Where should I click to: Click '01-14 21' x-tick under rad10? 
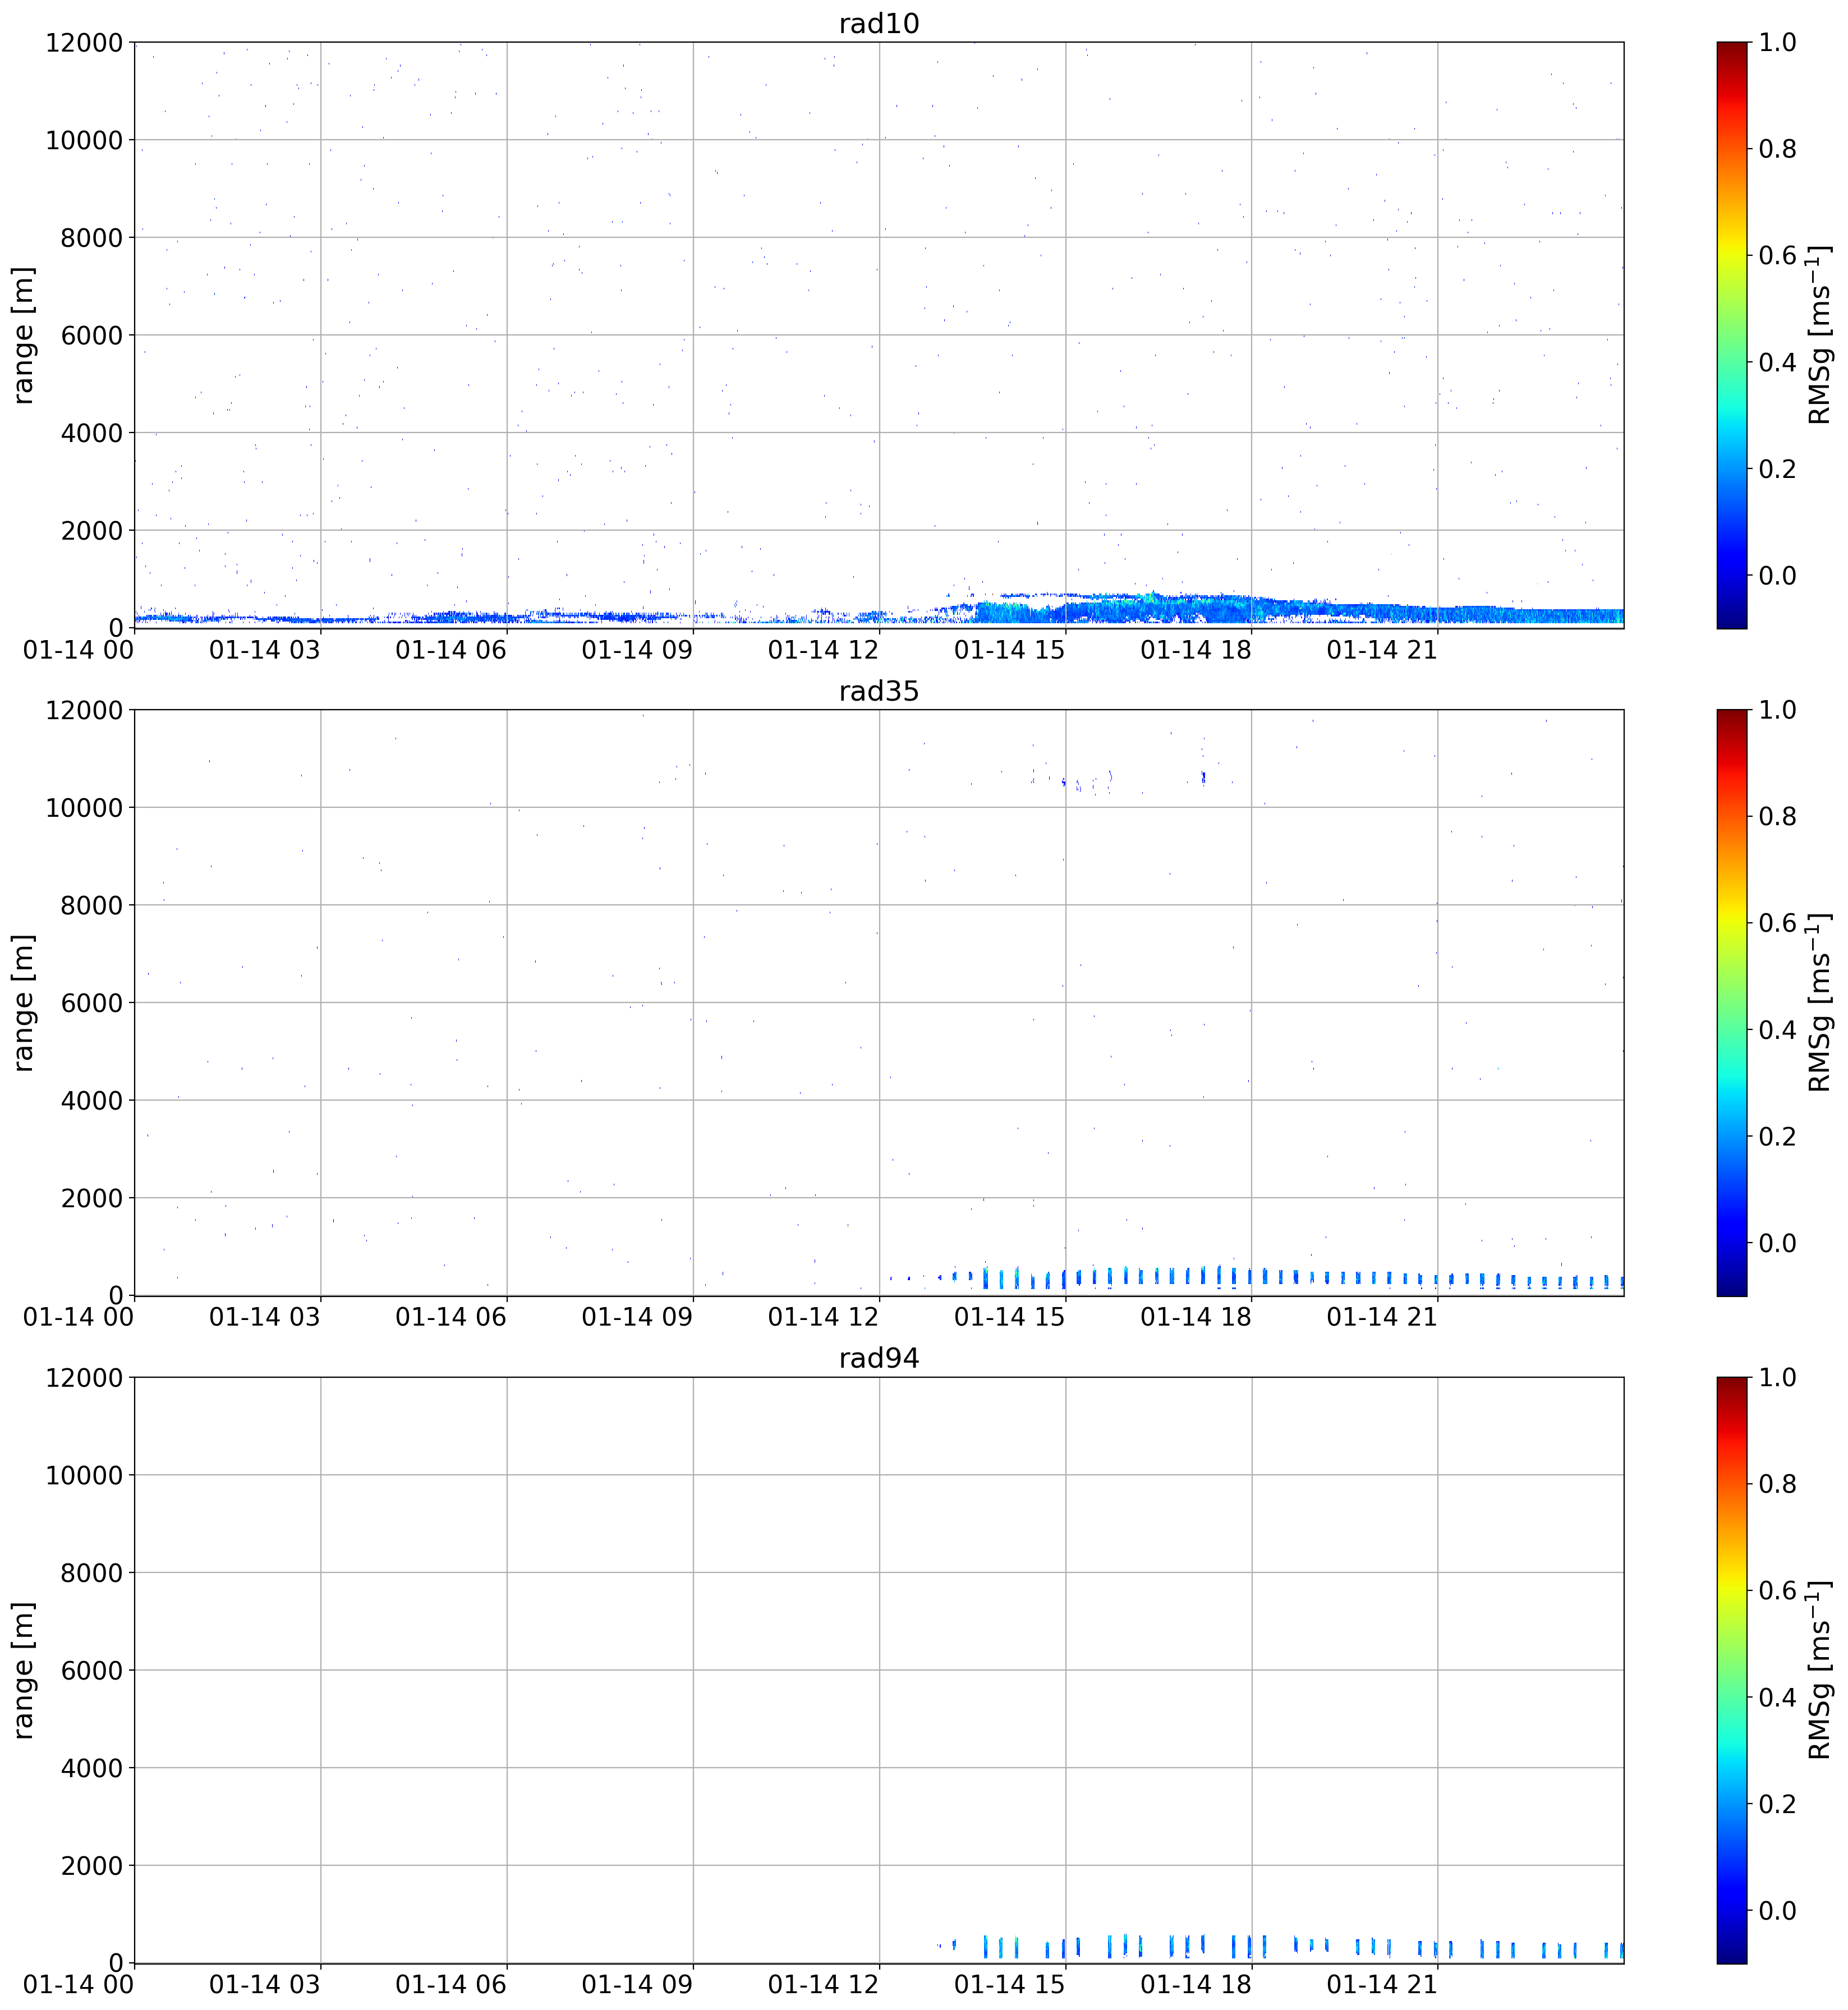tap(1382, 650)
